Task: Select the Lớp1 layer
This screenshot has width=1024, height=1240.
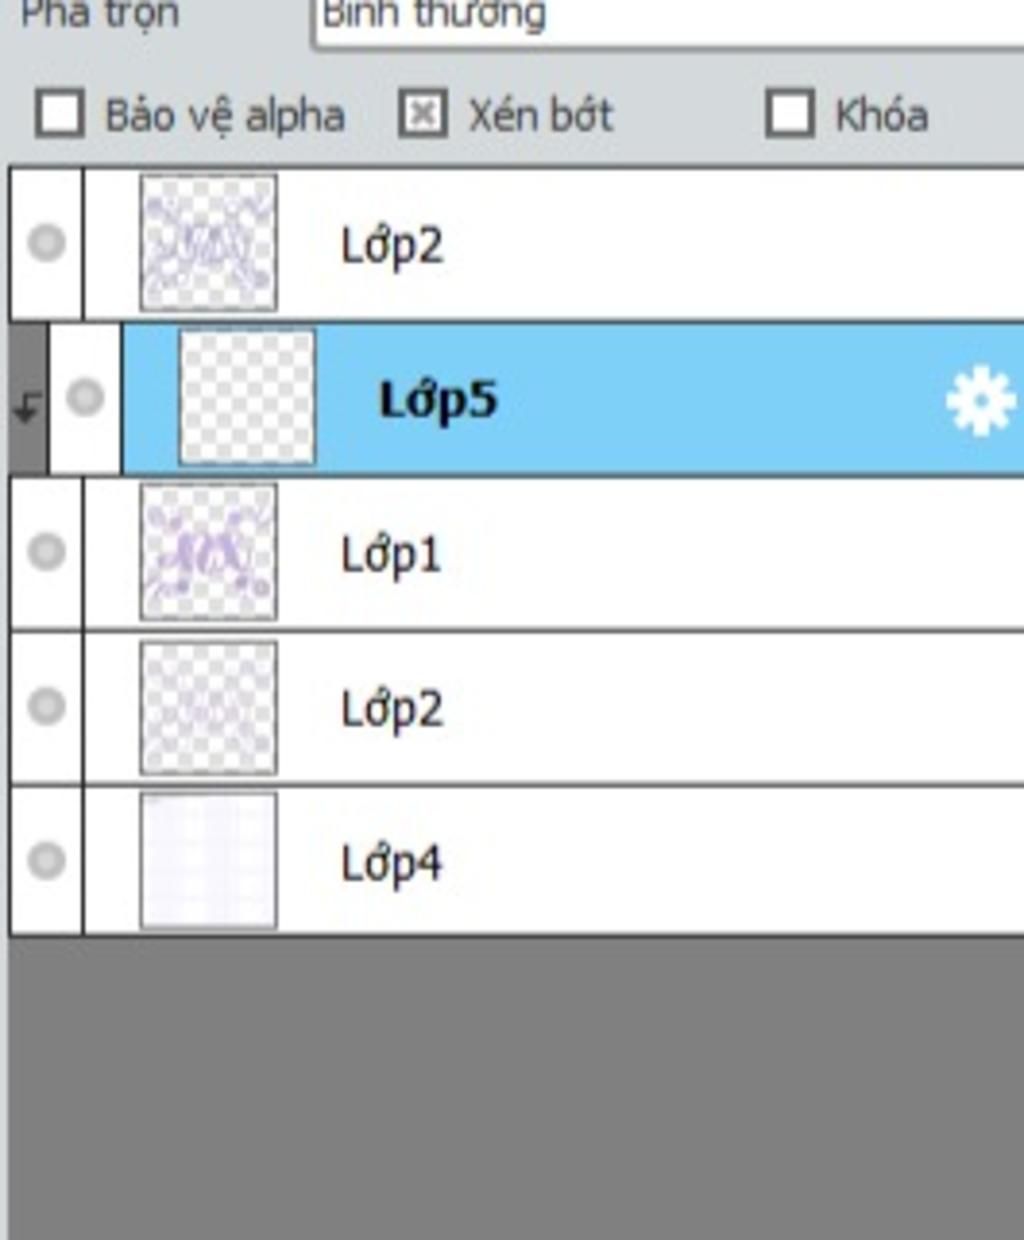Action: coord(391,555)
